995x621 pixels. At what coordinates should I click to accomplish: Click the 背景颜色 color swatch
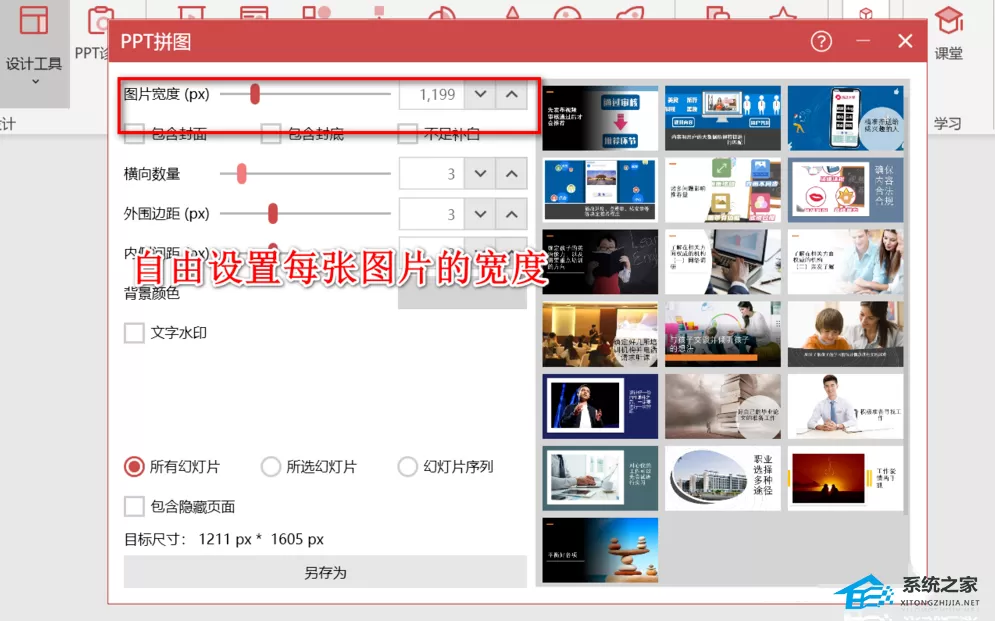point(463,294)
